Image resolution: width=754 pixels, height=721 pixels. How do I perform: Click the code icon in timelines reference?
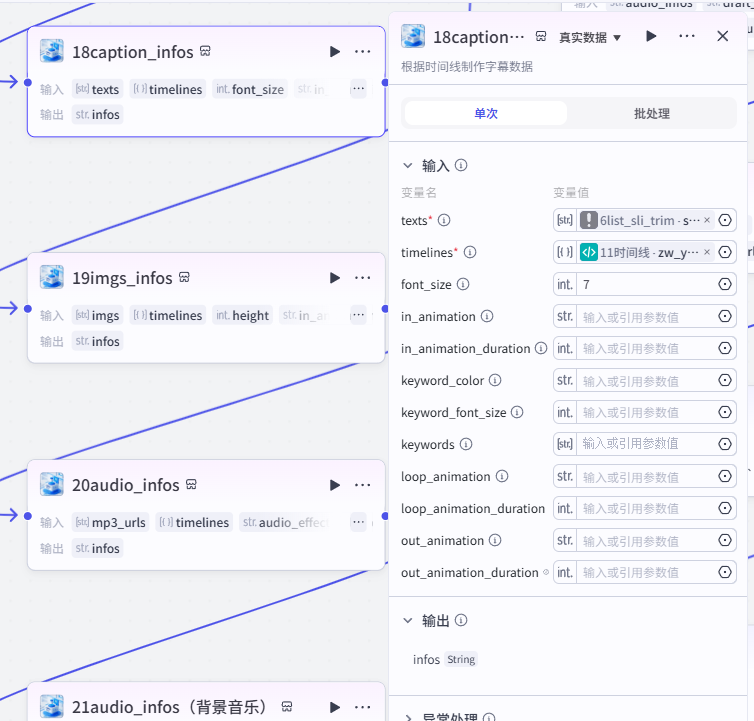[x=589, y=252]
